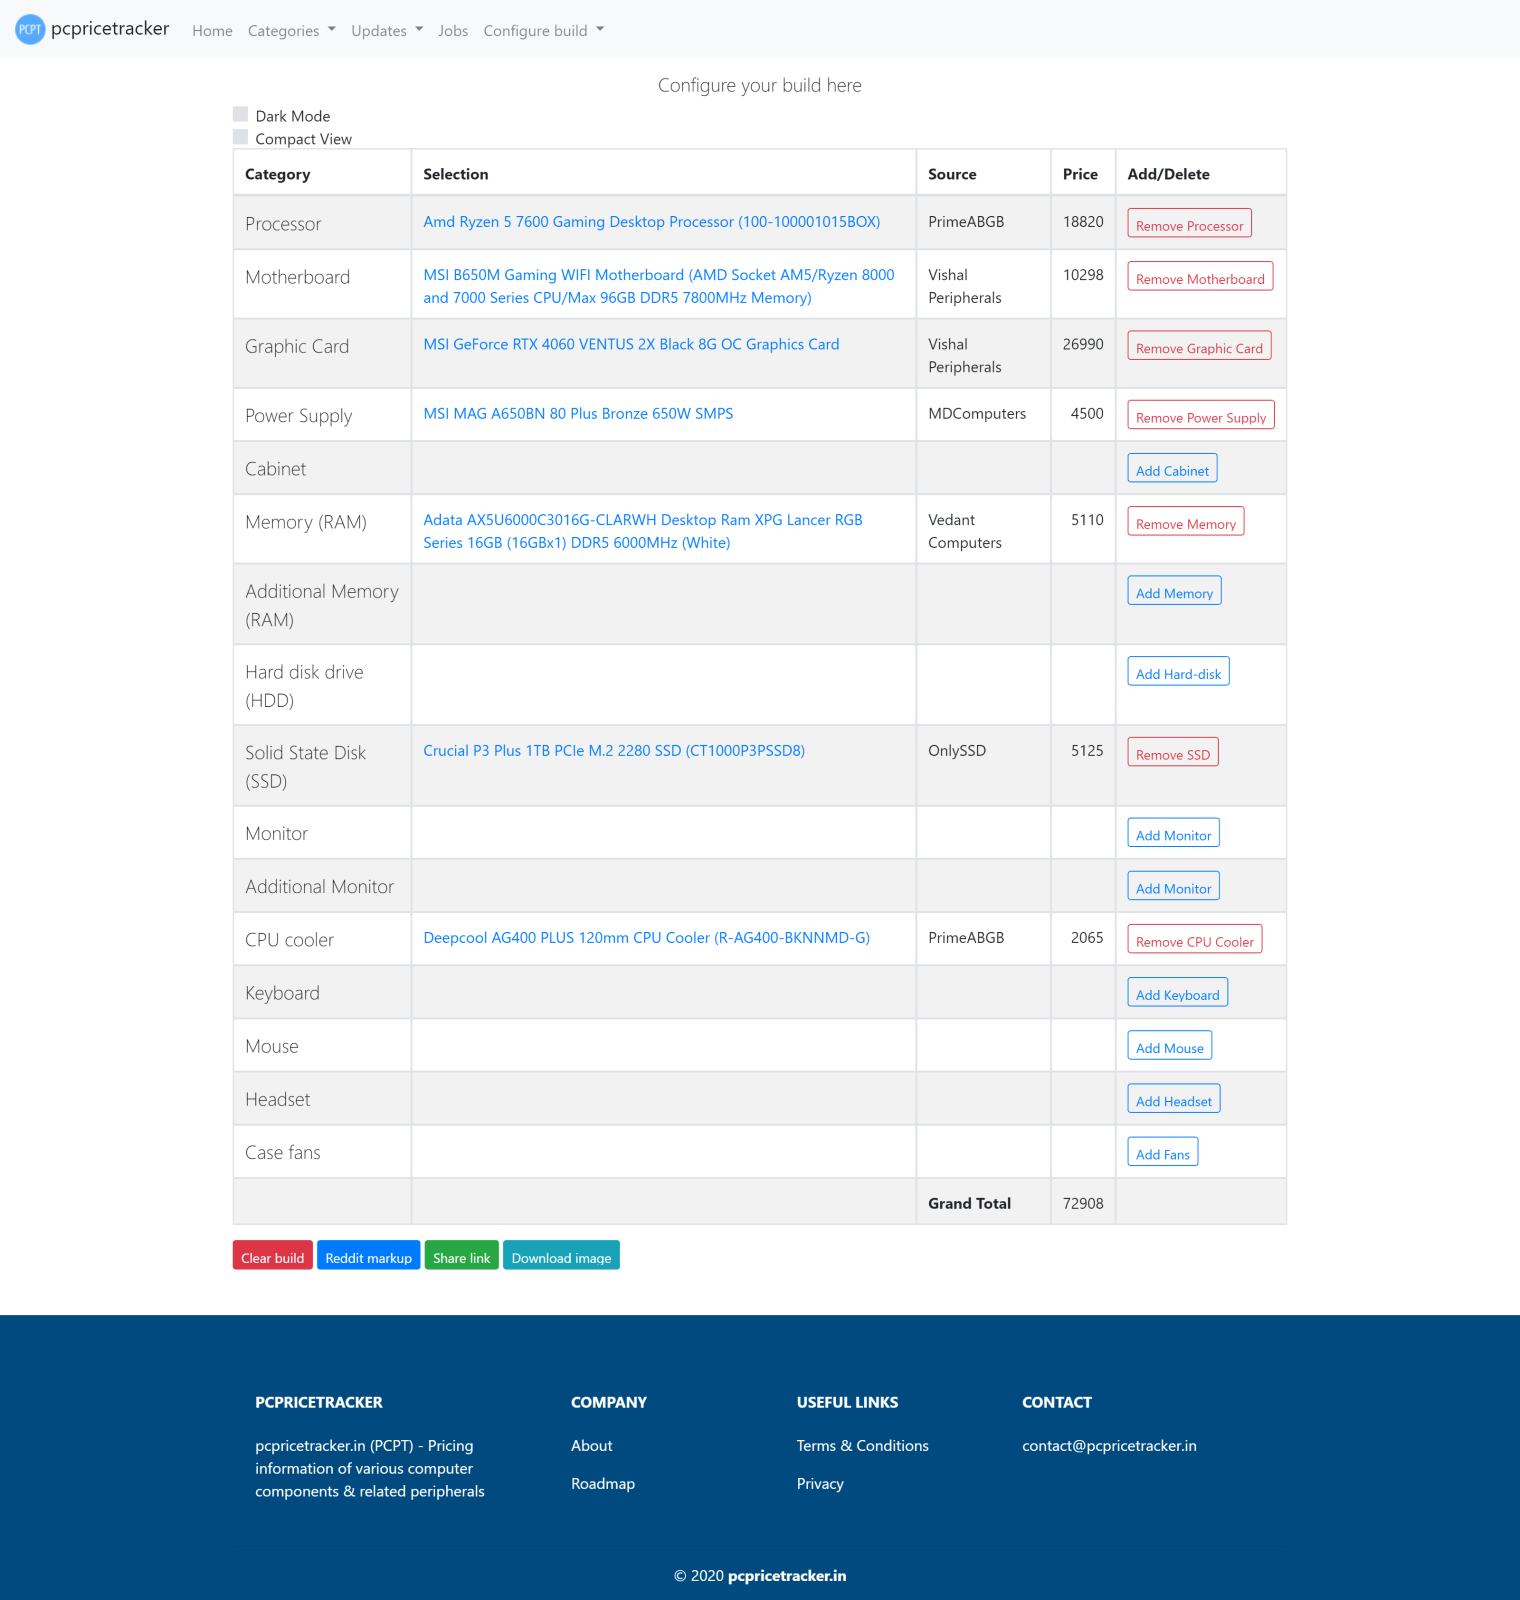Viewport: 1520px width, 1600px height.
Task: Click Remove Power Supply button
Action: 1201,415
